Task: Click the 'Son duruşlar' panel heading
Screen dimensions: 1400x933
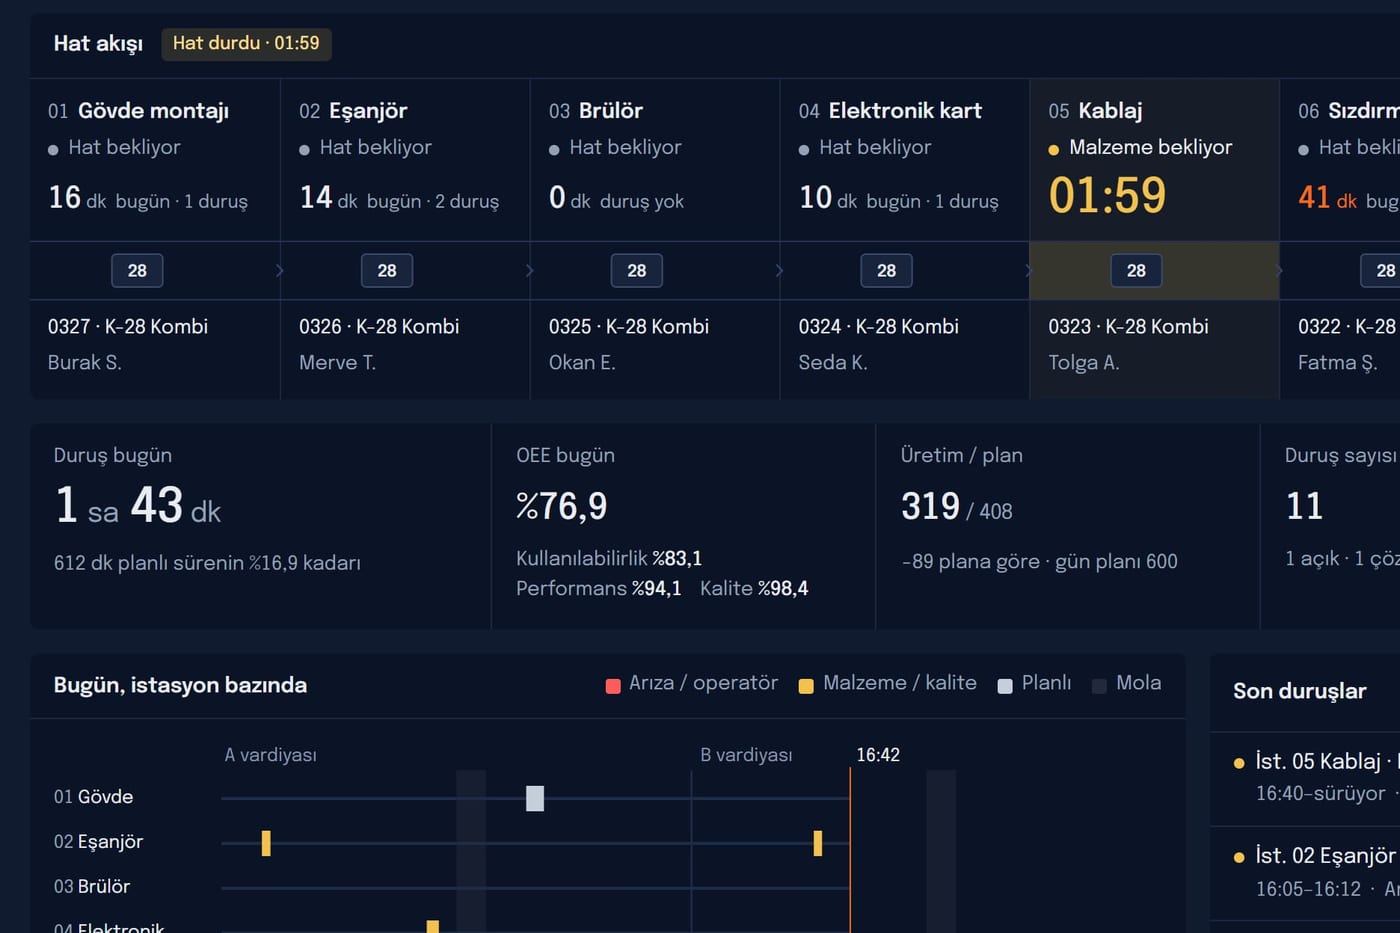Action: click(1299, 691)
